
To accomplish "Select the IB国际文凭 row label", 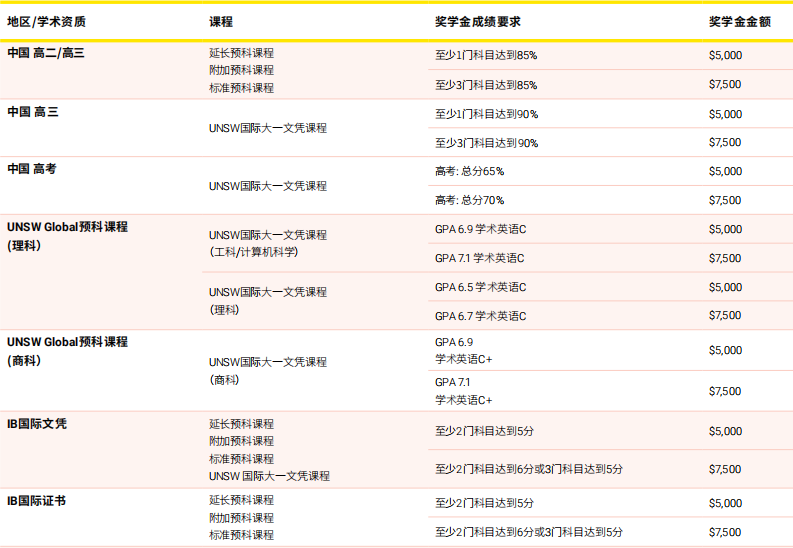I will click(x=37, y=424).
